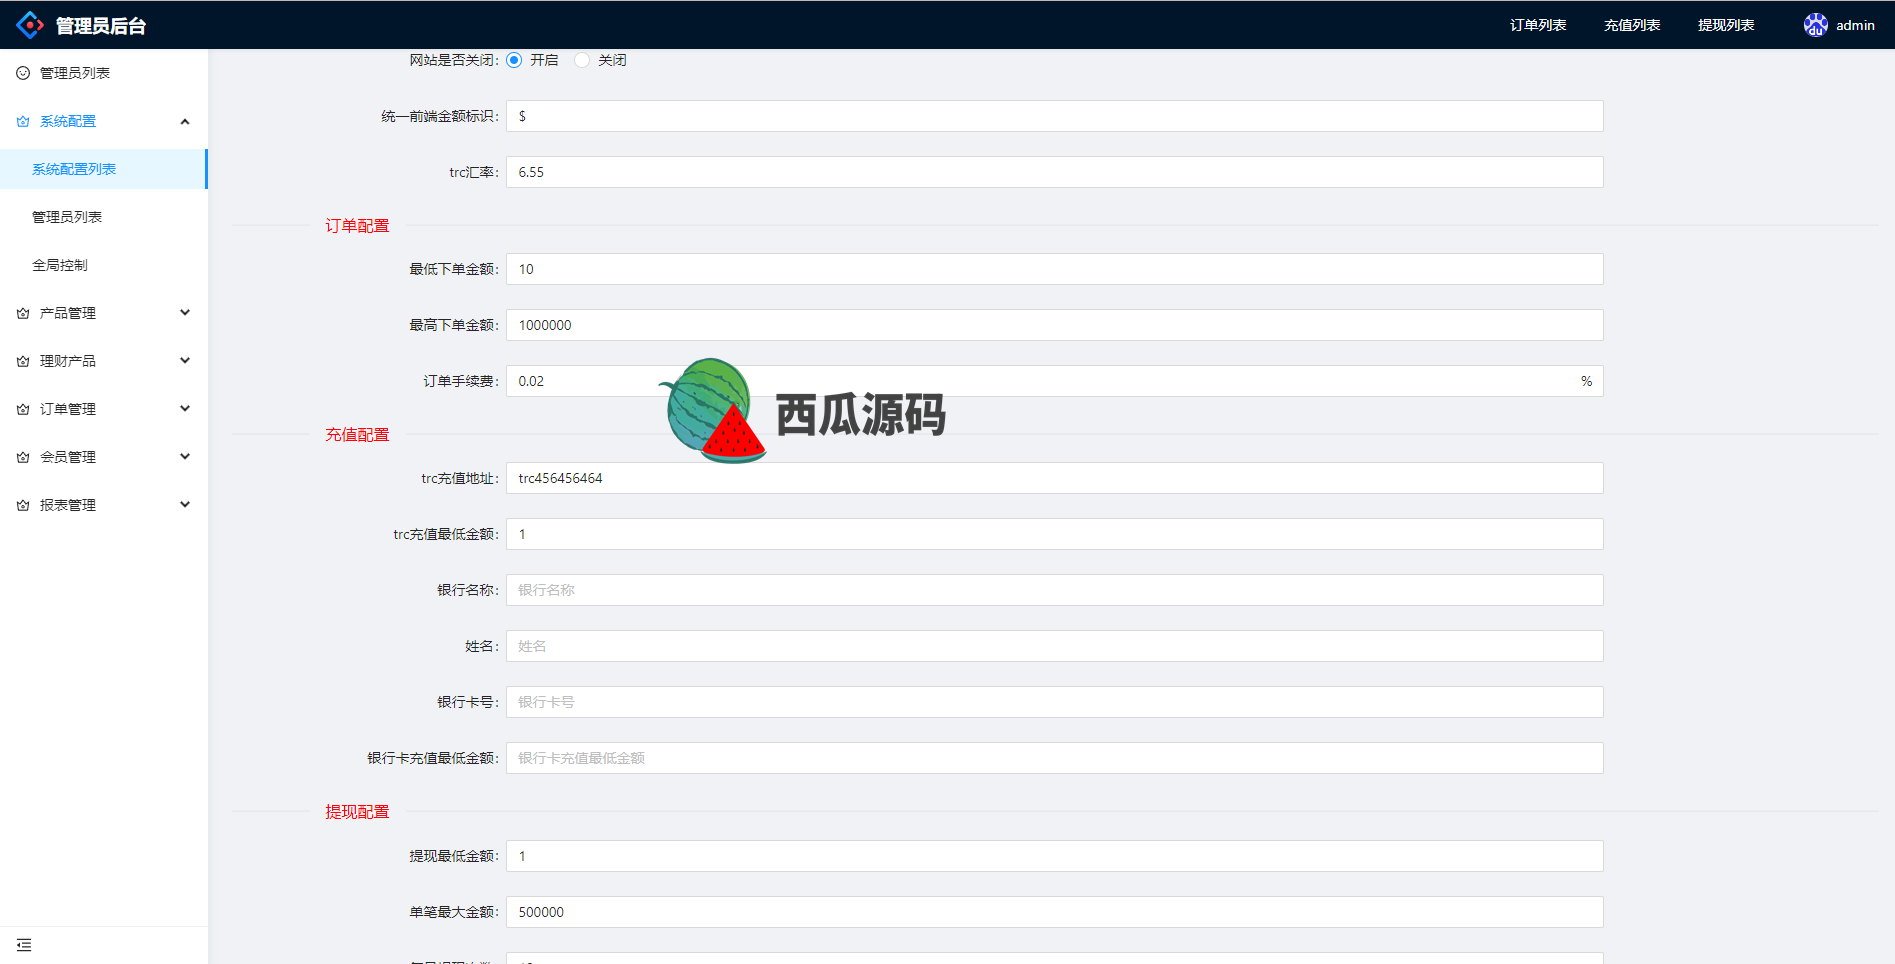The image size is (1895, 964).
Task: Click the 会员管理 crown icon
Action: coord(23,457)
